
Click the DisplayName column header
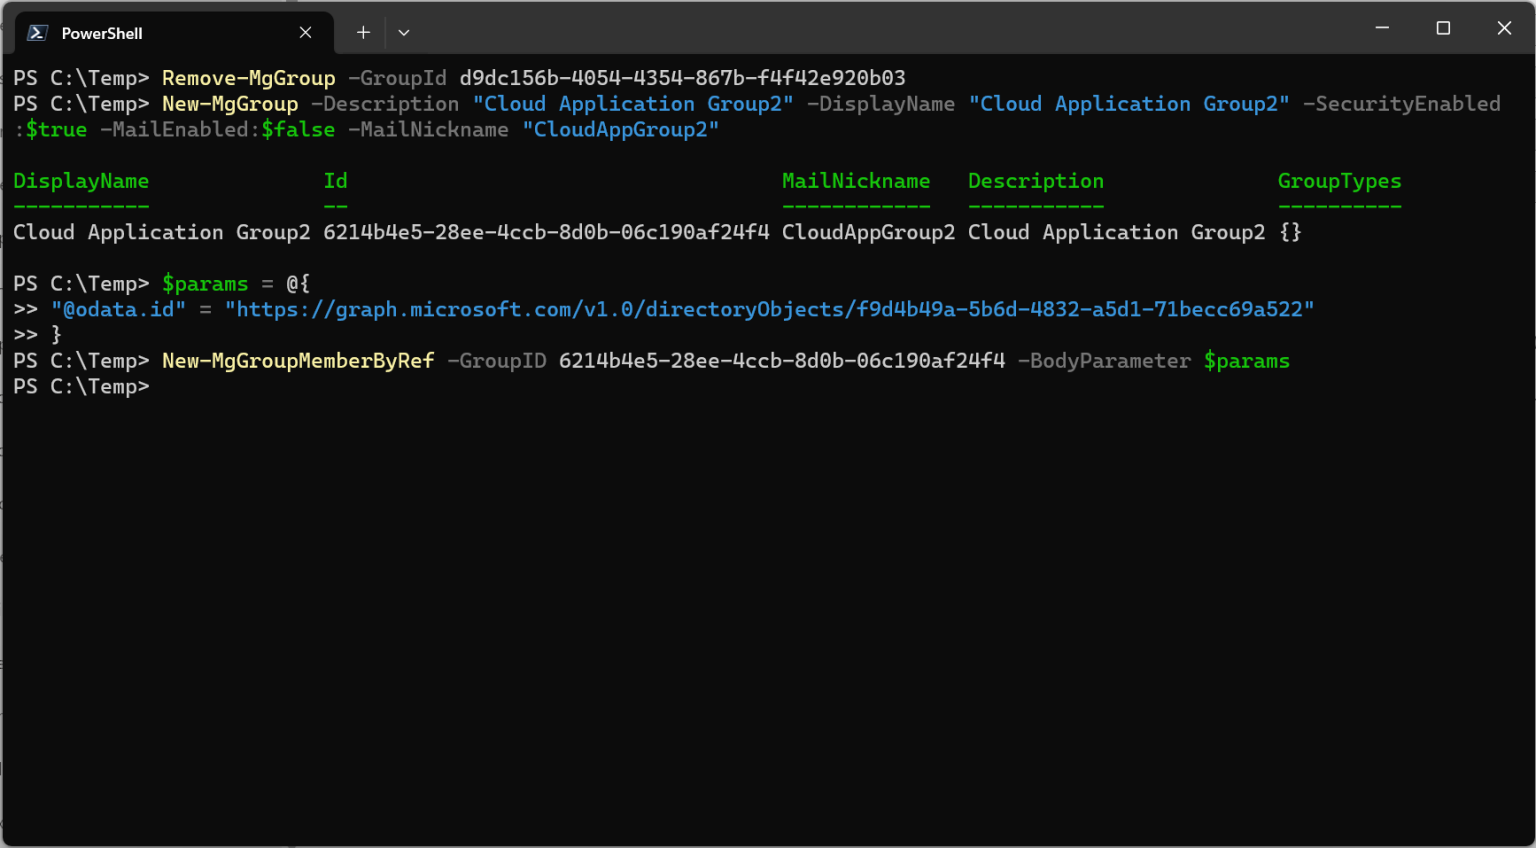pyautogui.click(x=81, y=181)
